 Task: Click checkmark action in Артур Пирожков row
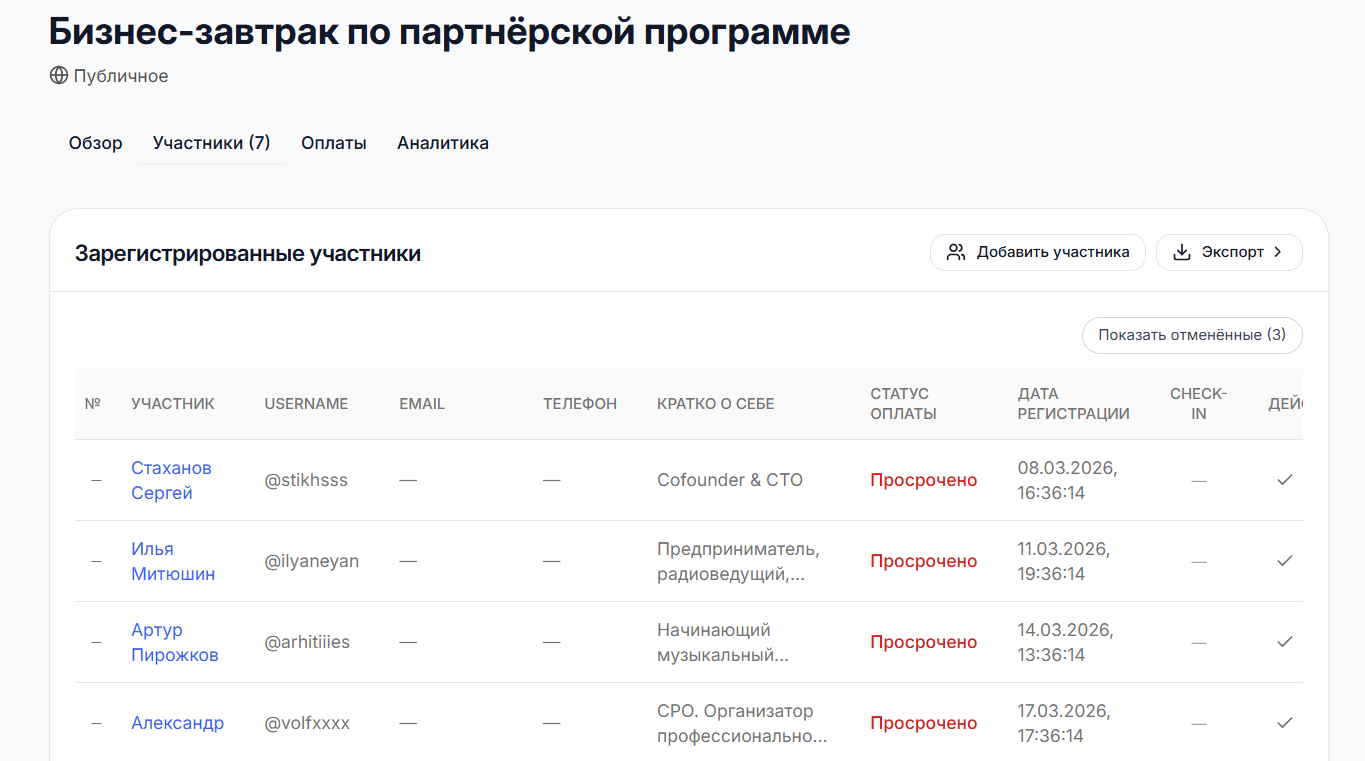pyautogui.click(x=1285, y=642)
